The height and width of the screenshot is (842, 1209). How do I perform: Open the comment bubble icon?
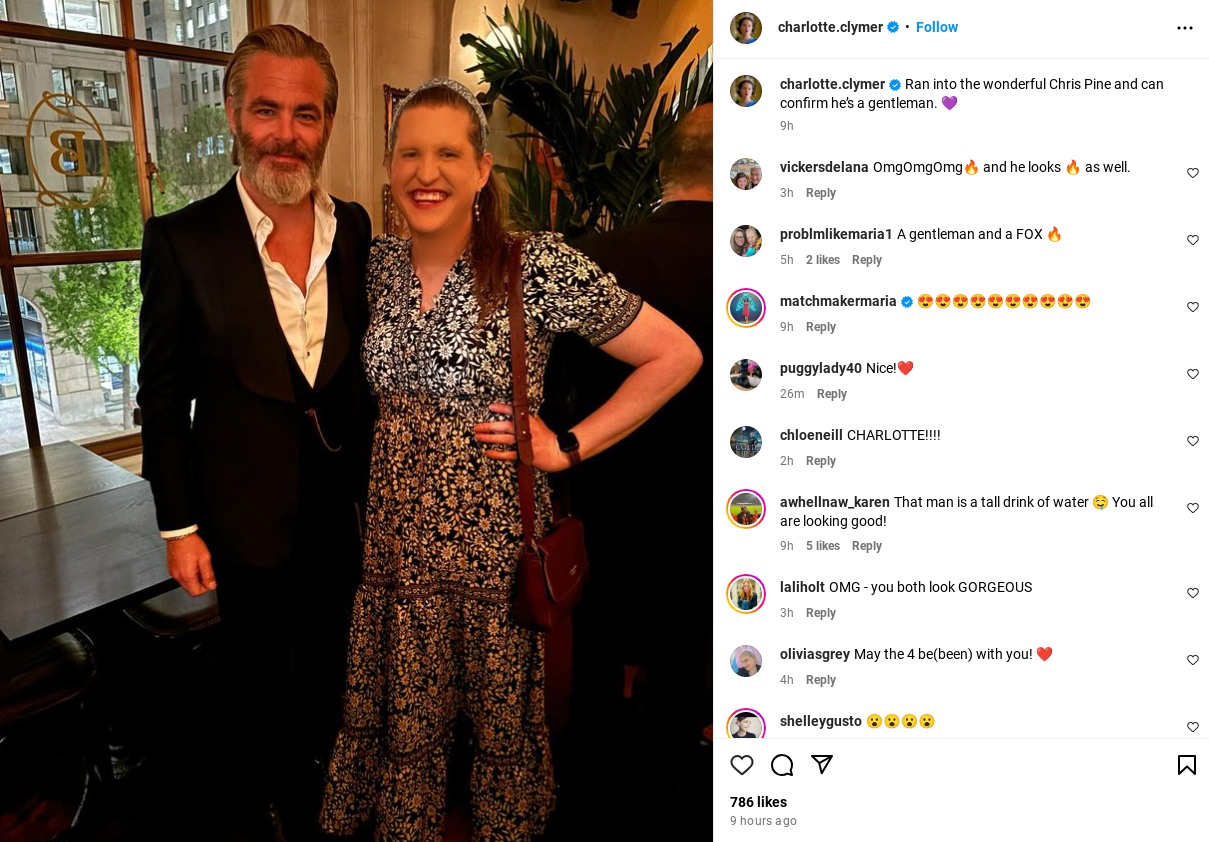click(x=782, y=765)
